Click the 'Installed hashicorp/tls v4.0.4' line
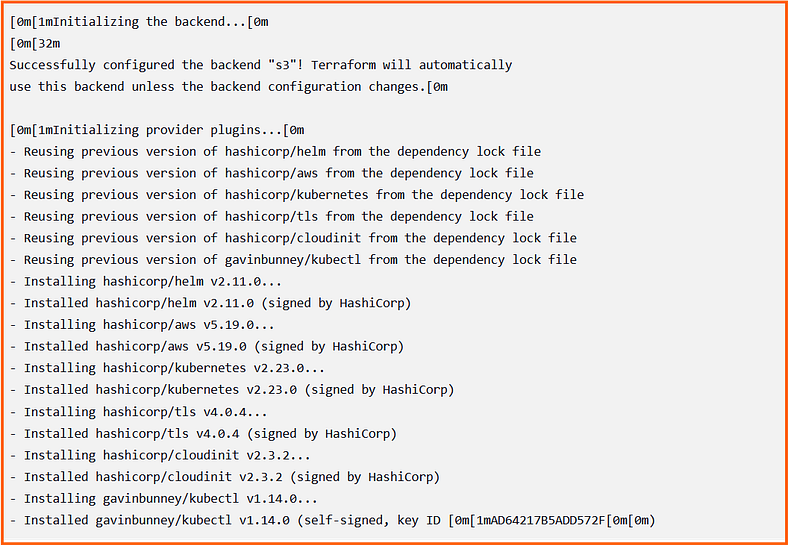This screenshot has height=545, width=788. [x=203, y=433]
